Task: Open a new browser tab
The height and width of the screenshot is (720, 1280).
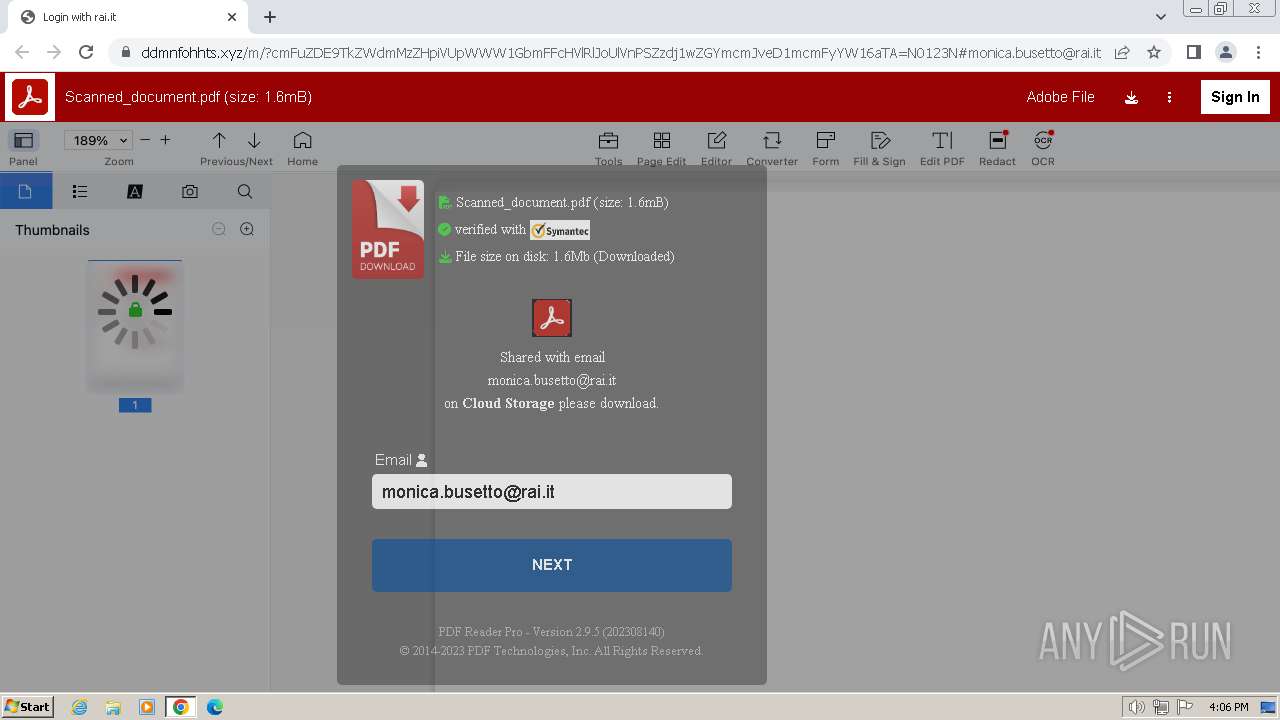Action: point(270,17)
